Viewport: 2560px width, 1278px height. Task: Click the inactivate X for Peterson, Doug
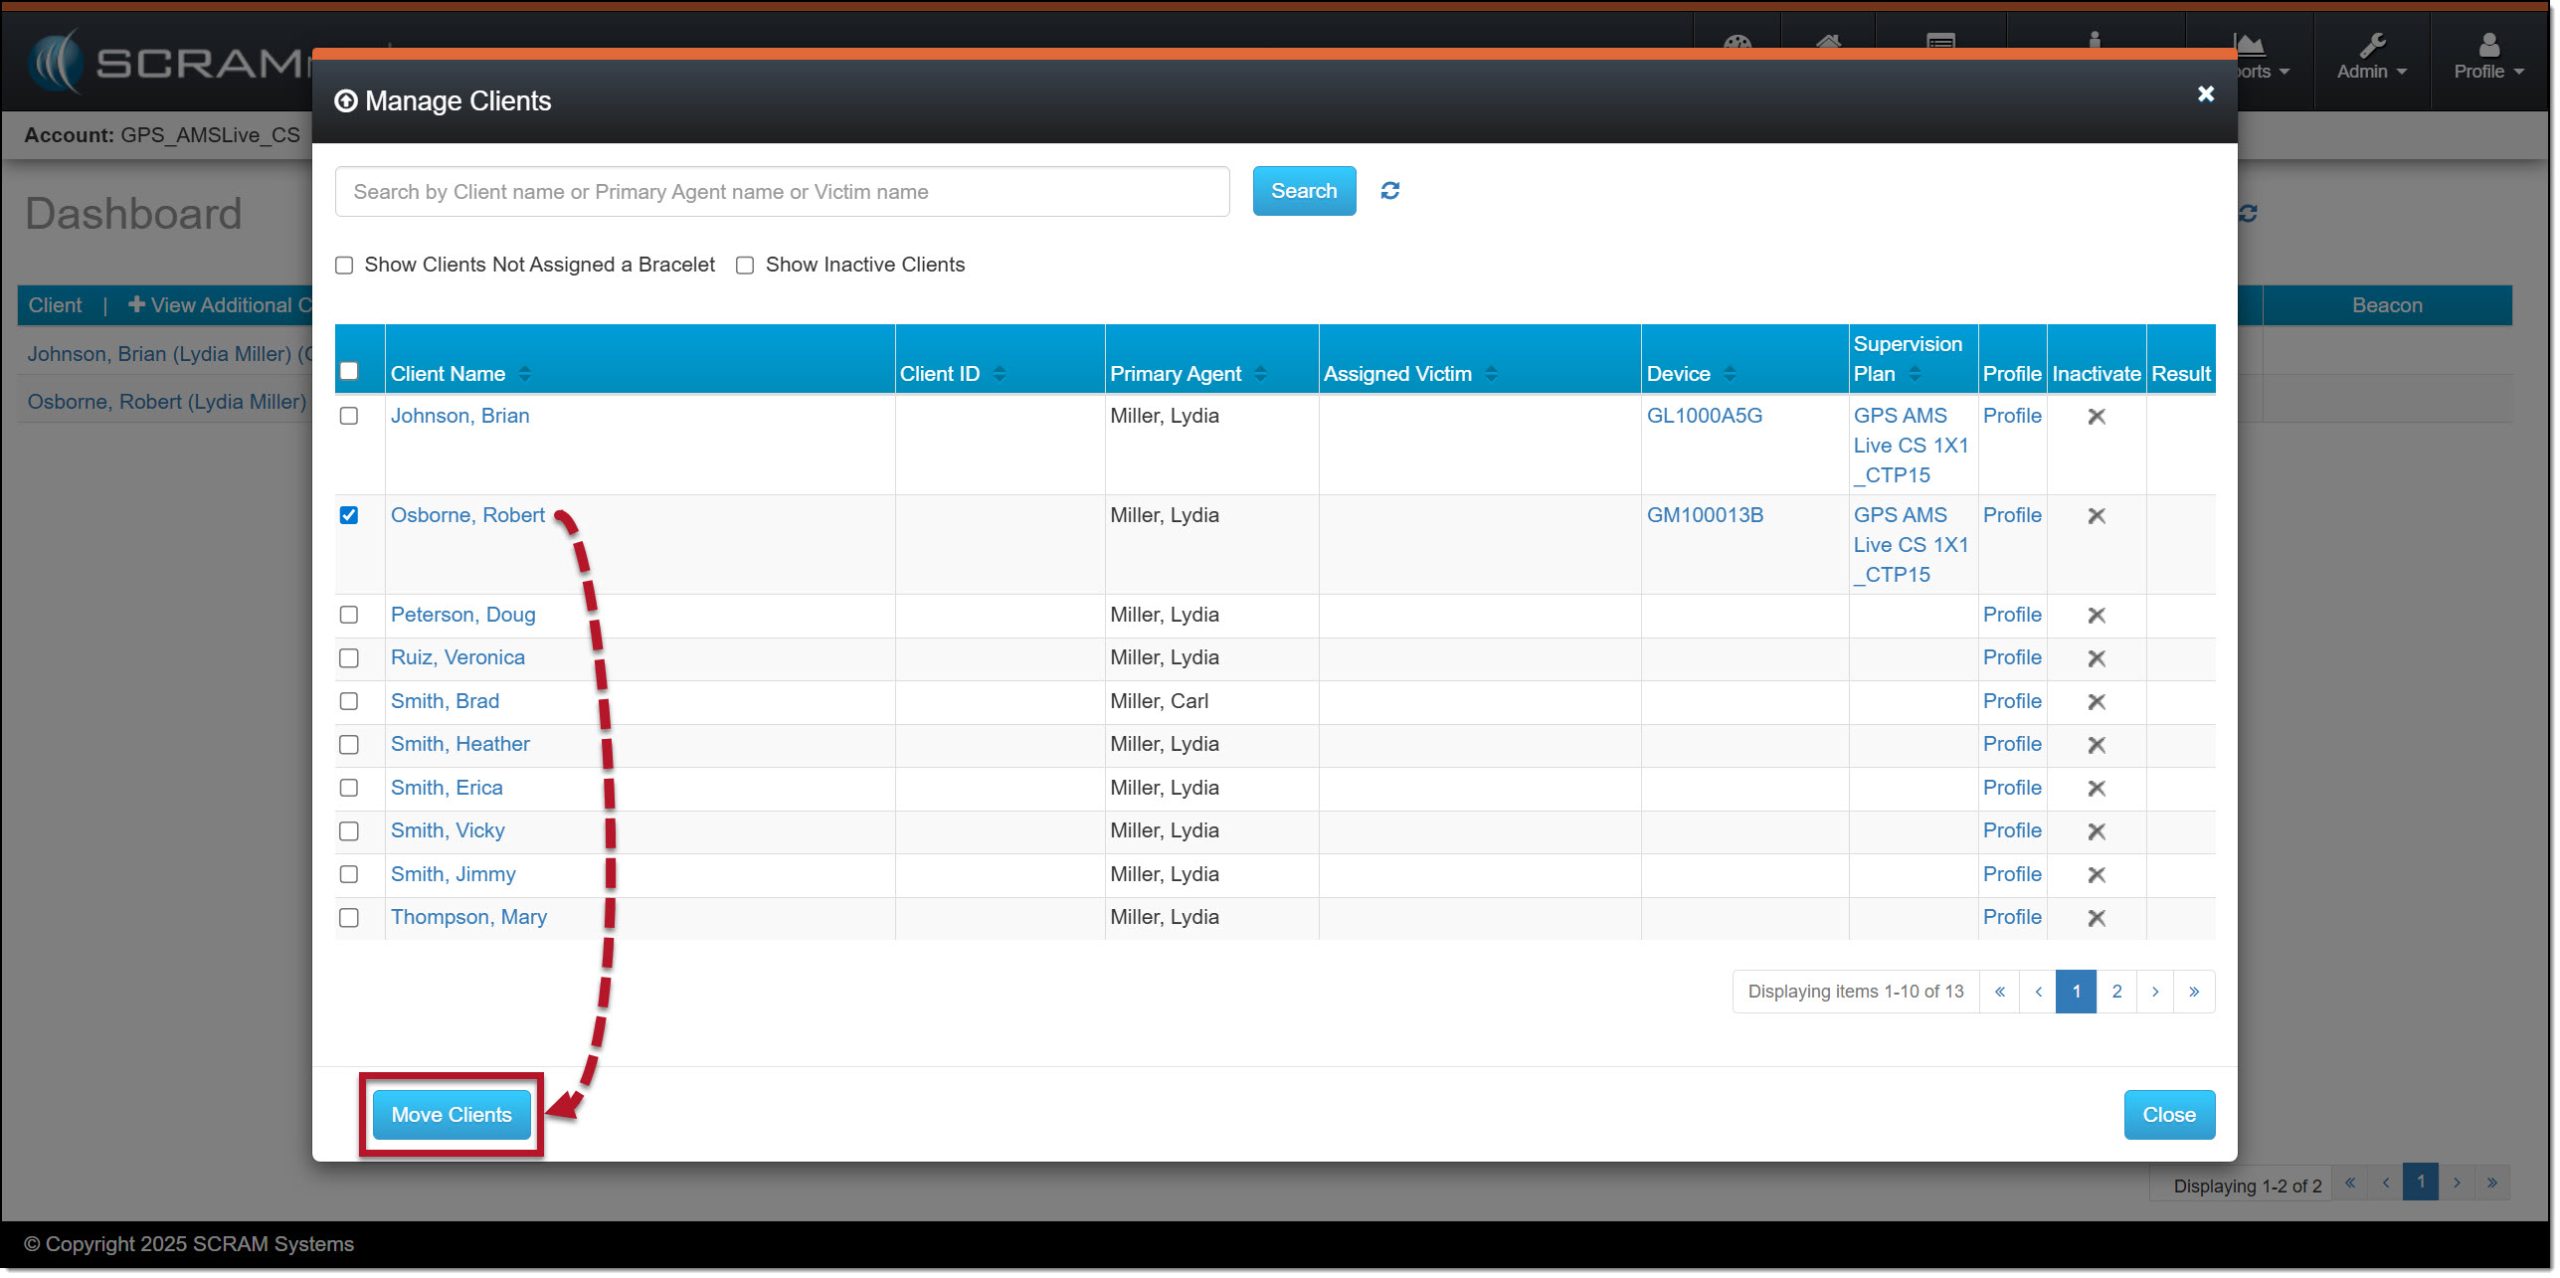click(x=2095, y=615)
